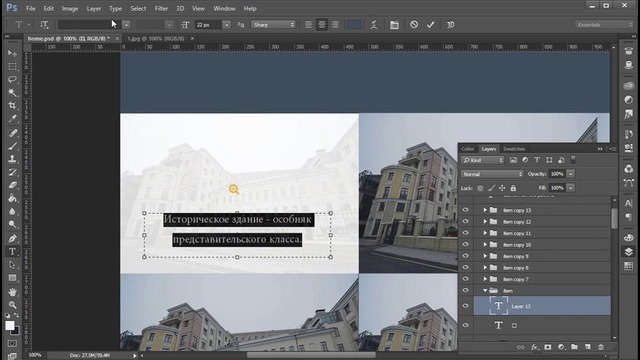Select the Zoom tool in toolbox
The image size is (640, 360).
[x=12, y=305]
